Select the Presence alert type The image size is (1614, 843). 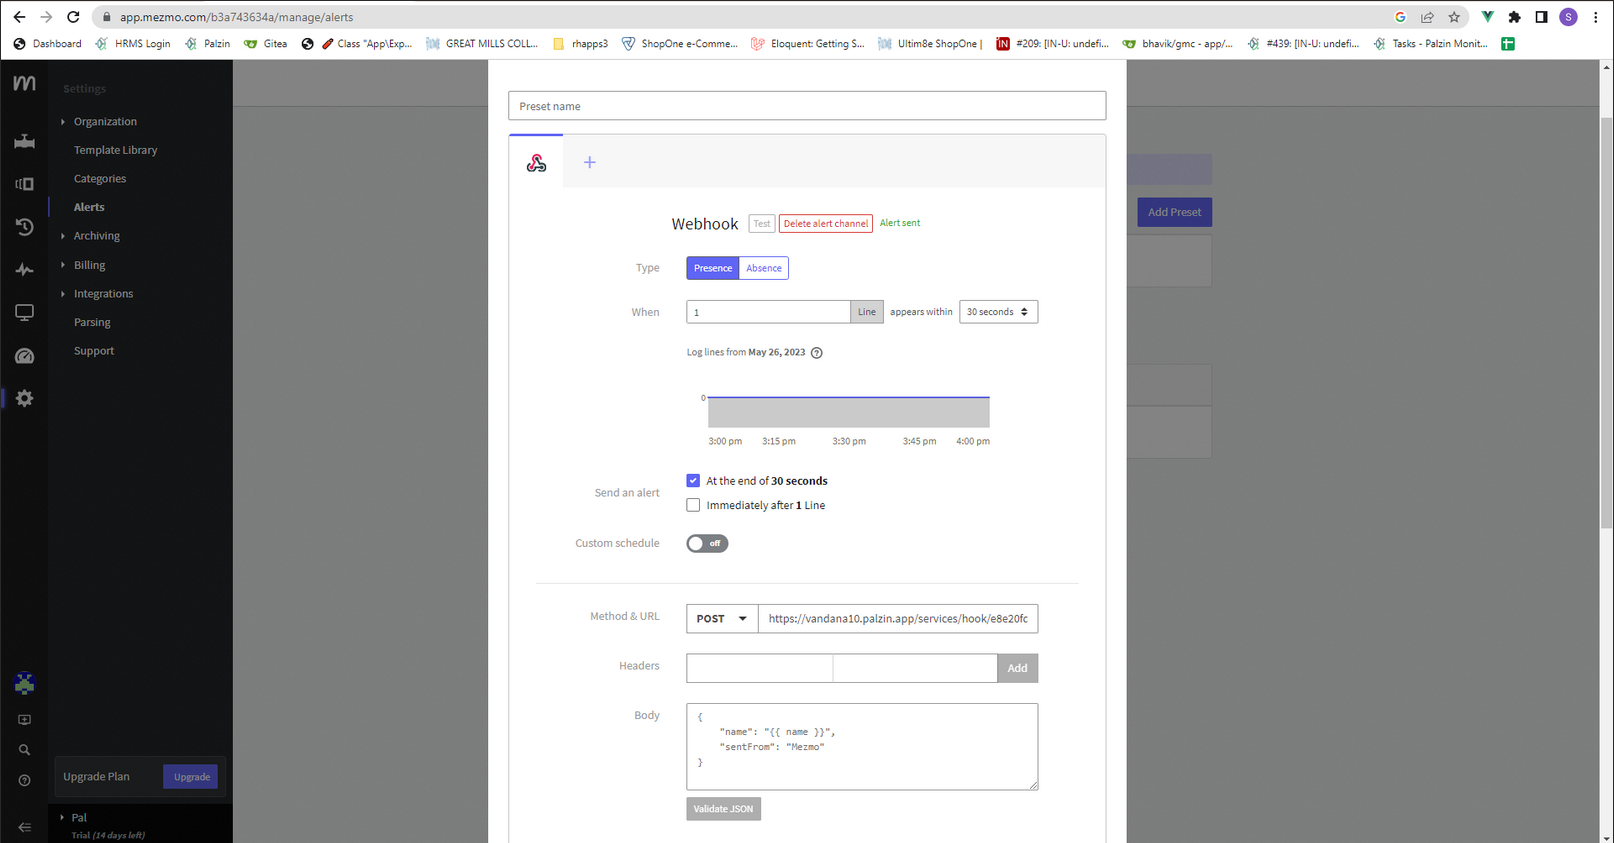(713, 268)
